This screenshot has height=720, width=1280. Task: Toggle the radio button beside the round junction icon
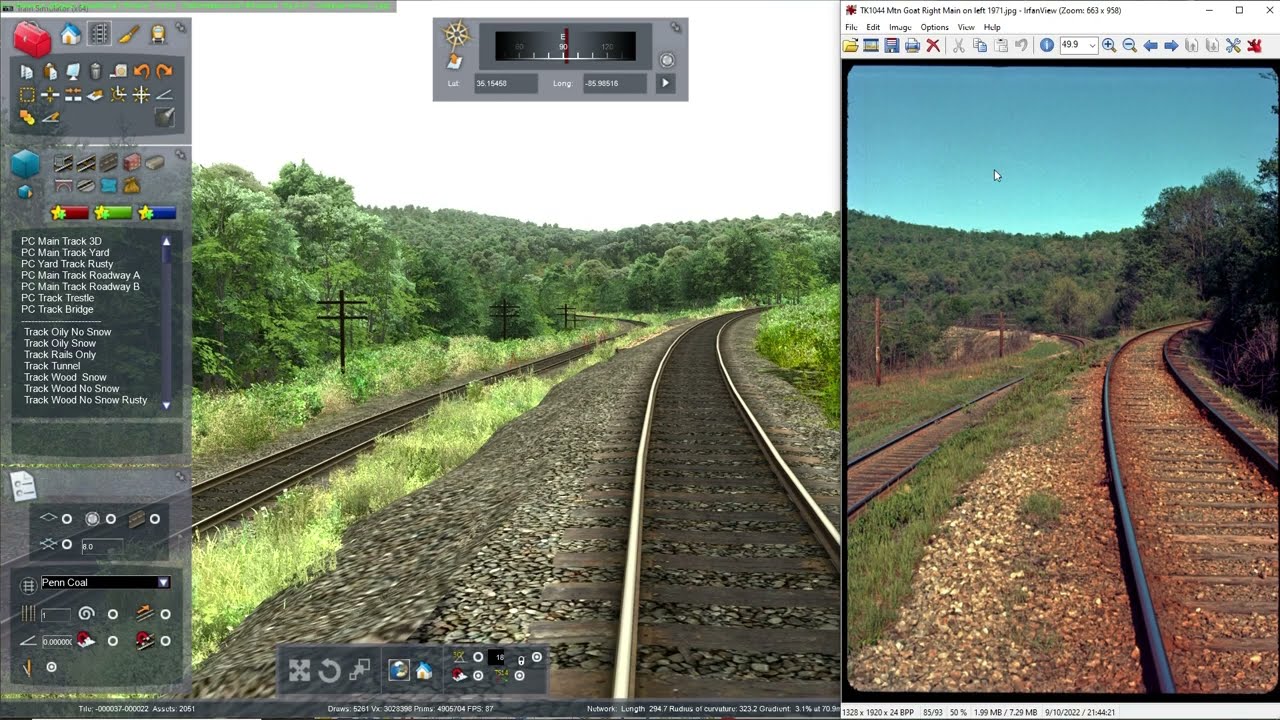click(x=111, y=519)
